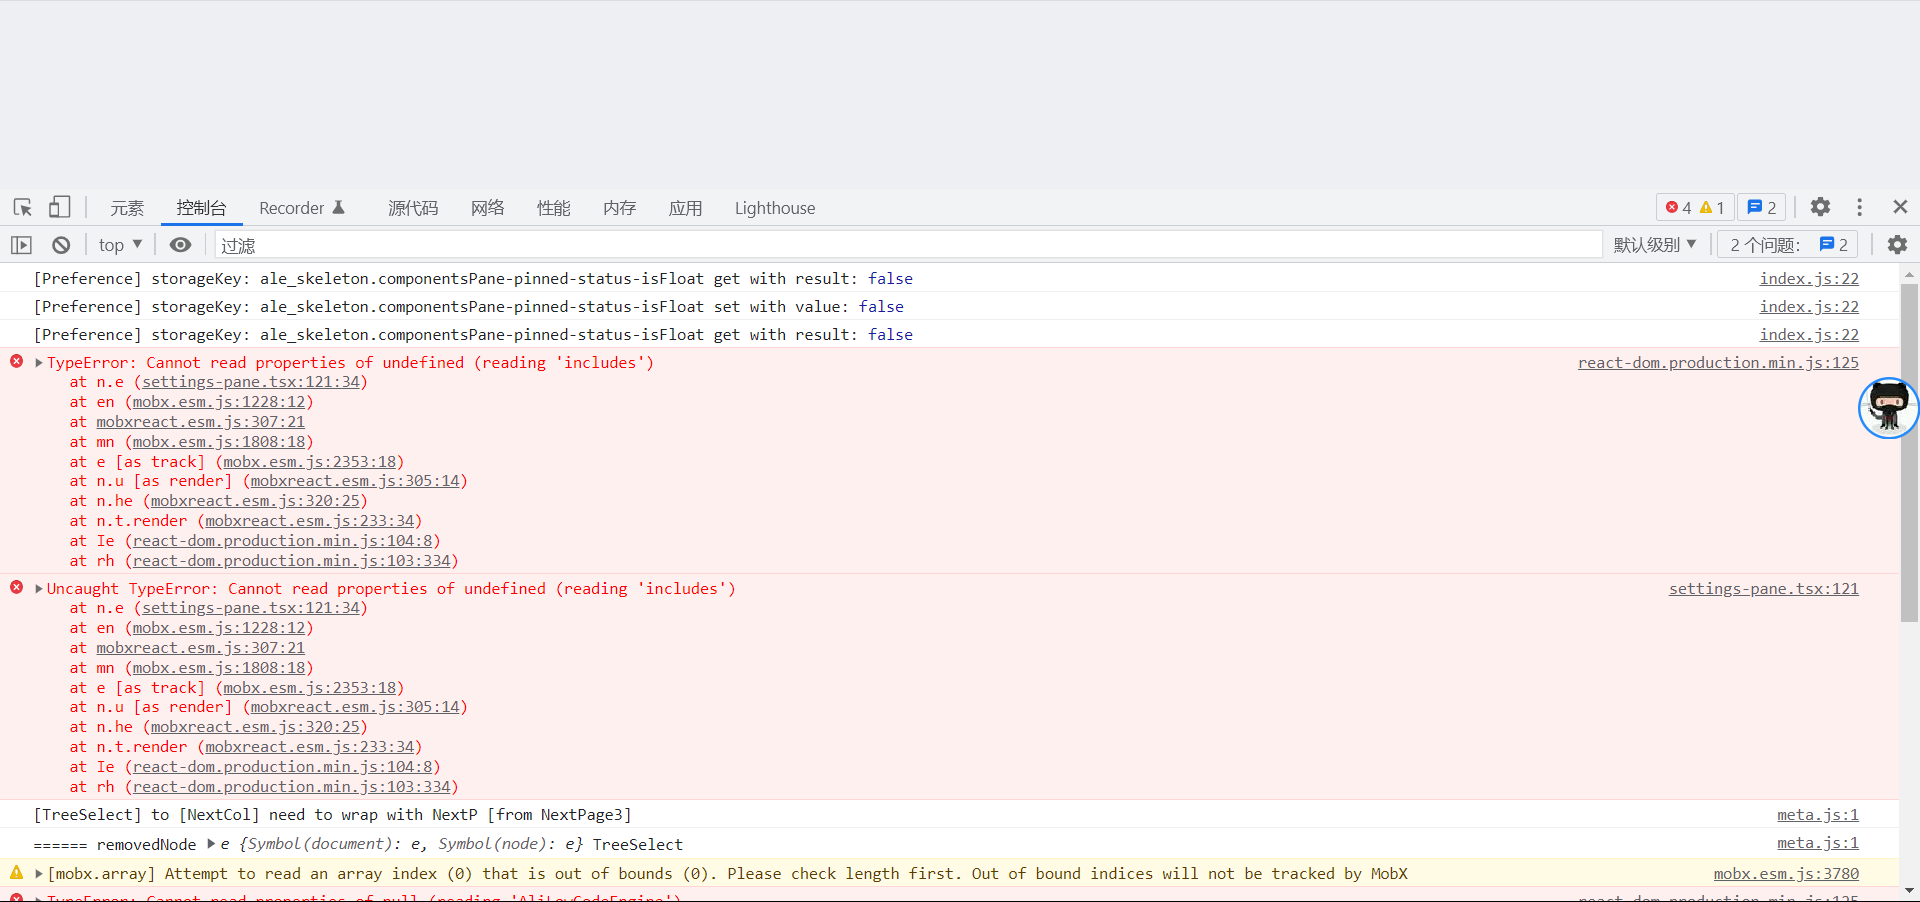Screen dimensions: 1920x902
Task: Open DevTools settings via the gear icon
Action: click(x=1821, y=207)
